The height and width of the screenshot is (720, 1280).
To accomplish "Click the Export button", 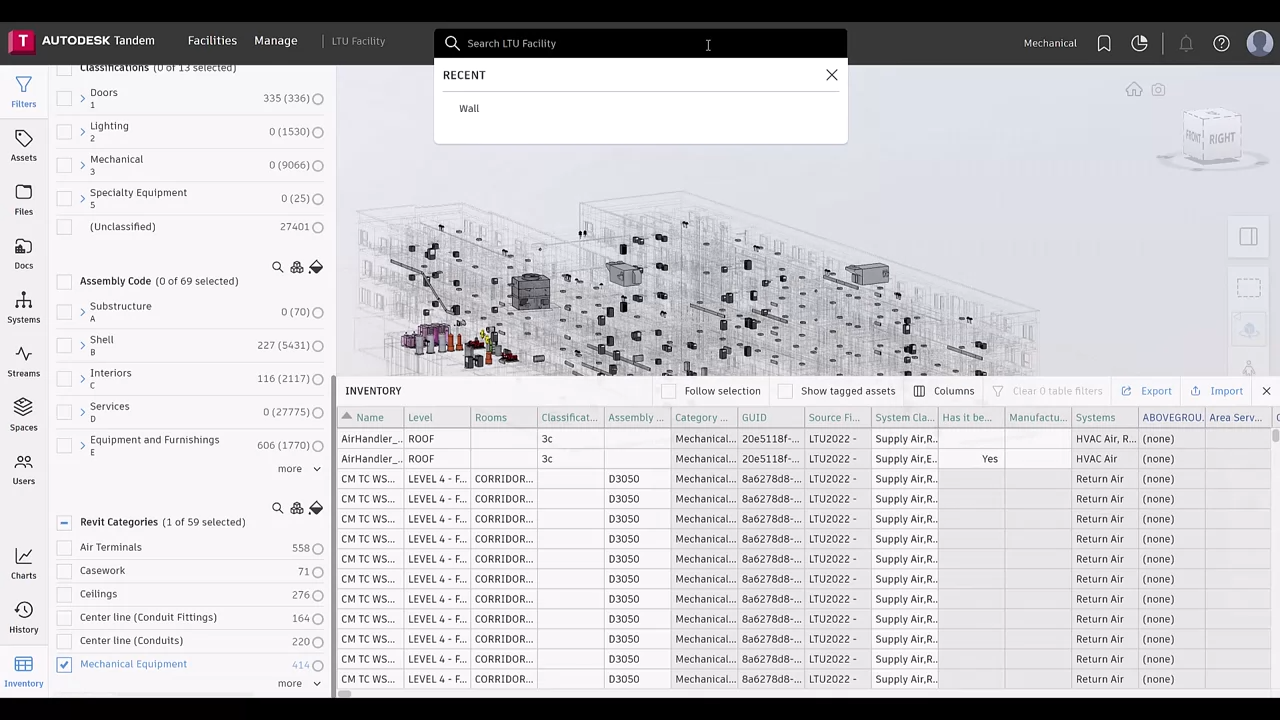I will tap(1146, 391).
